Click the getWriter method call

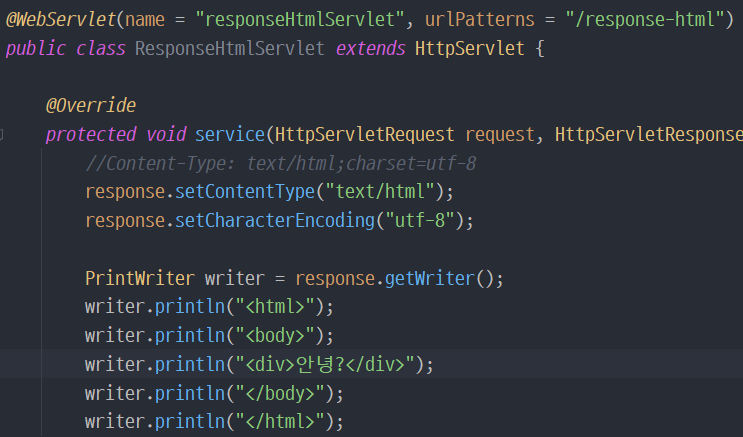click(x=430, y=278)
